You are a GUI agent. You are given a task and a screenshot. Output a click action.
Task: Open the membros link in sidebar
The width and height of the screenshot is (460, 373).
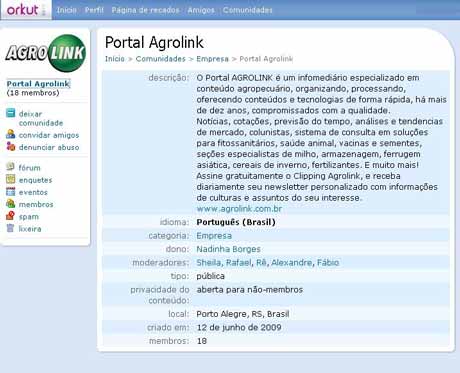pyautogui.click(x=36, y=204)
